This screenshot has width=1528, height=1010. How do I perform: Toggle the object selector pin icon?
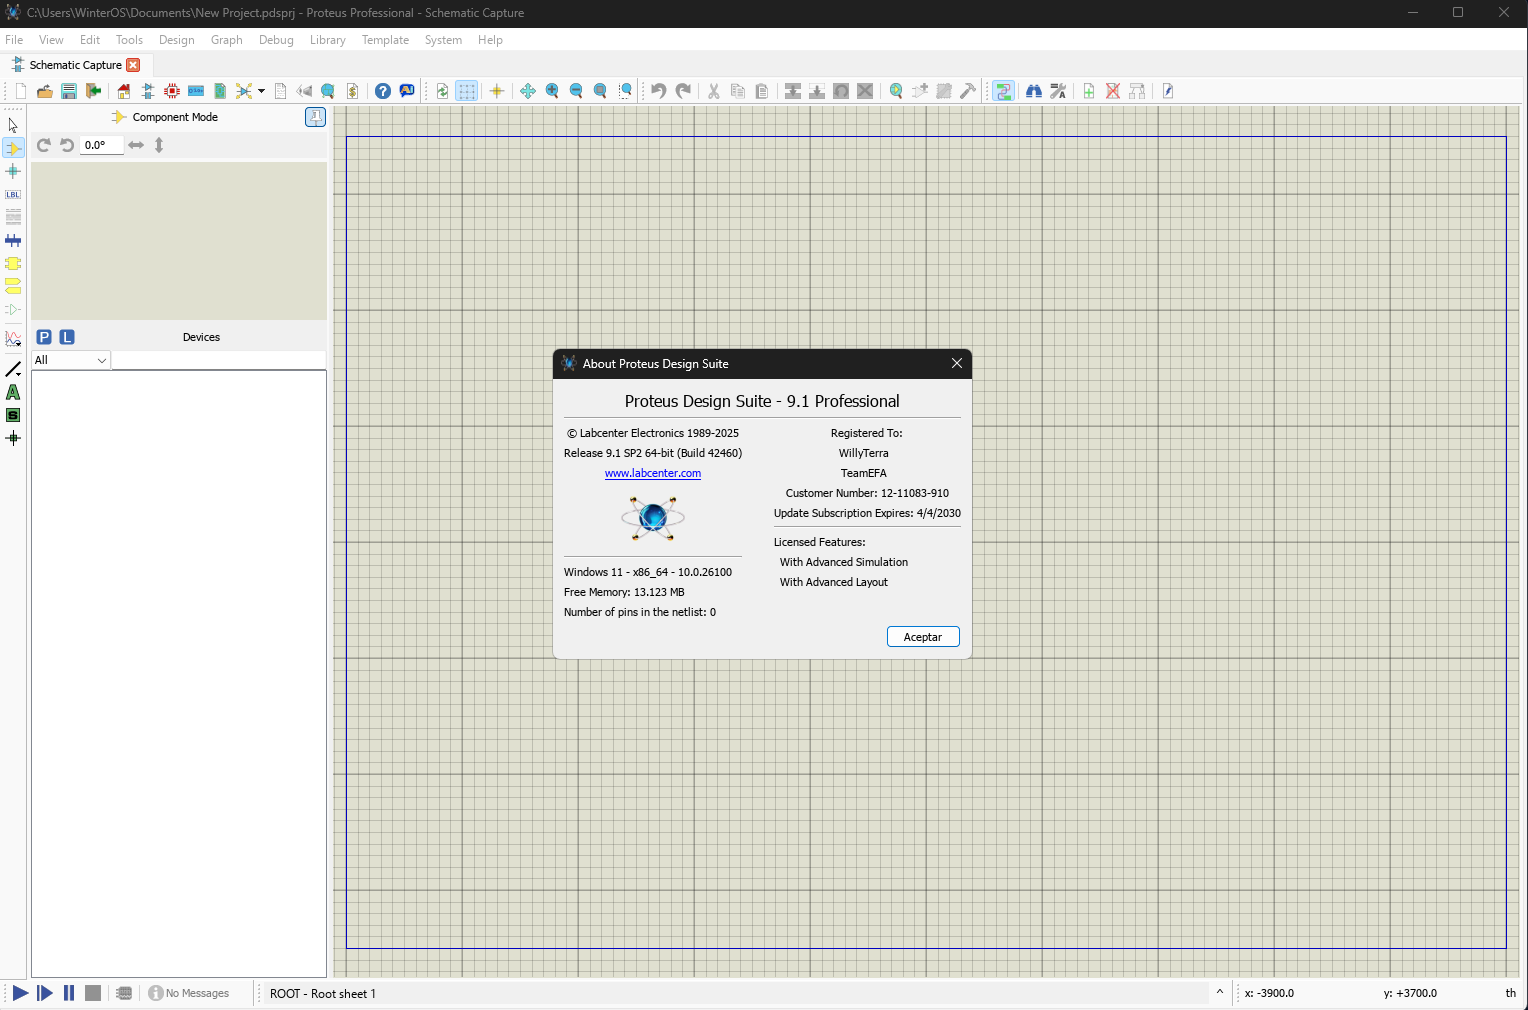pos(315,117)
